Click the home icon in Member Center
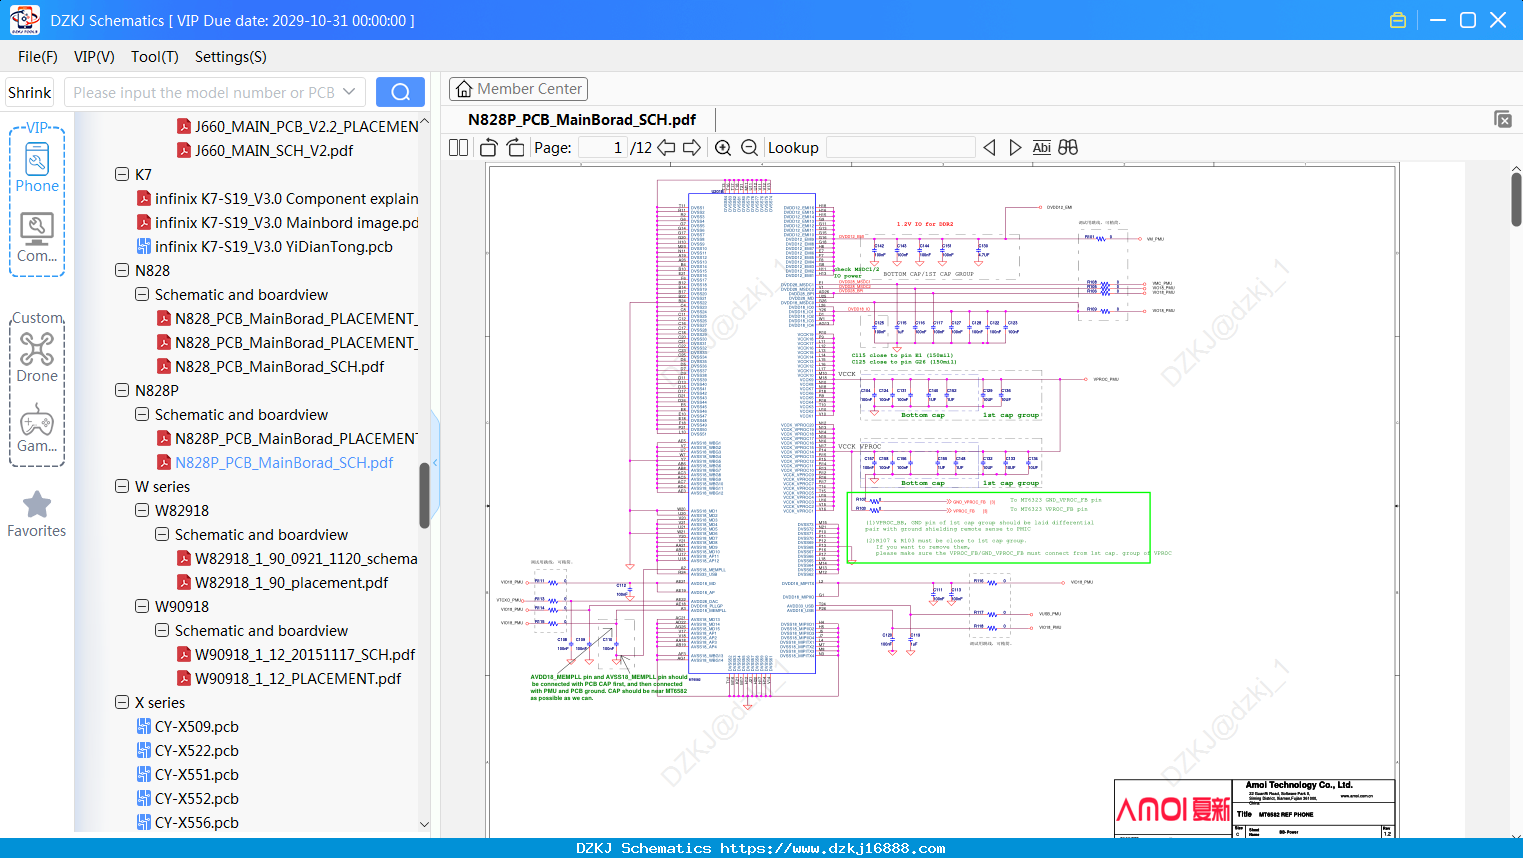Image resolution: width=1523 pixels, height=858 pixels. click(464, 89)
